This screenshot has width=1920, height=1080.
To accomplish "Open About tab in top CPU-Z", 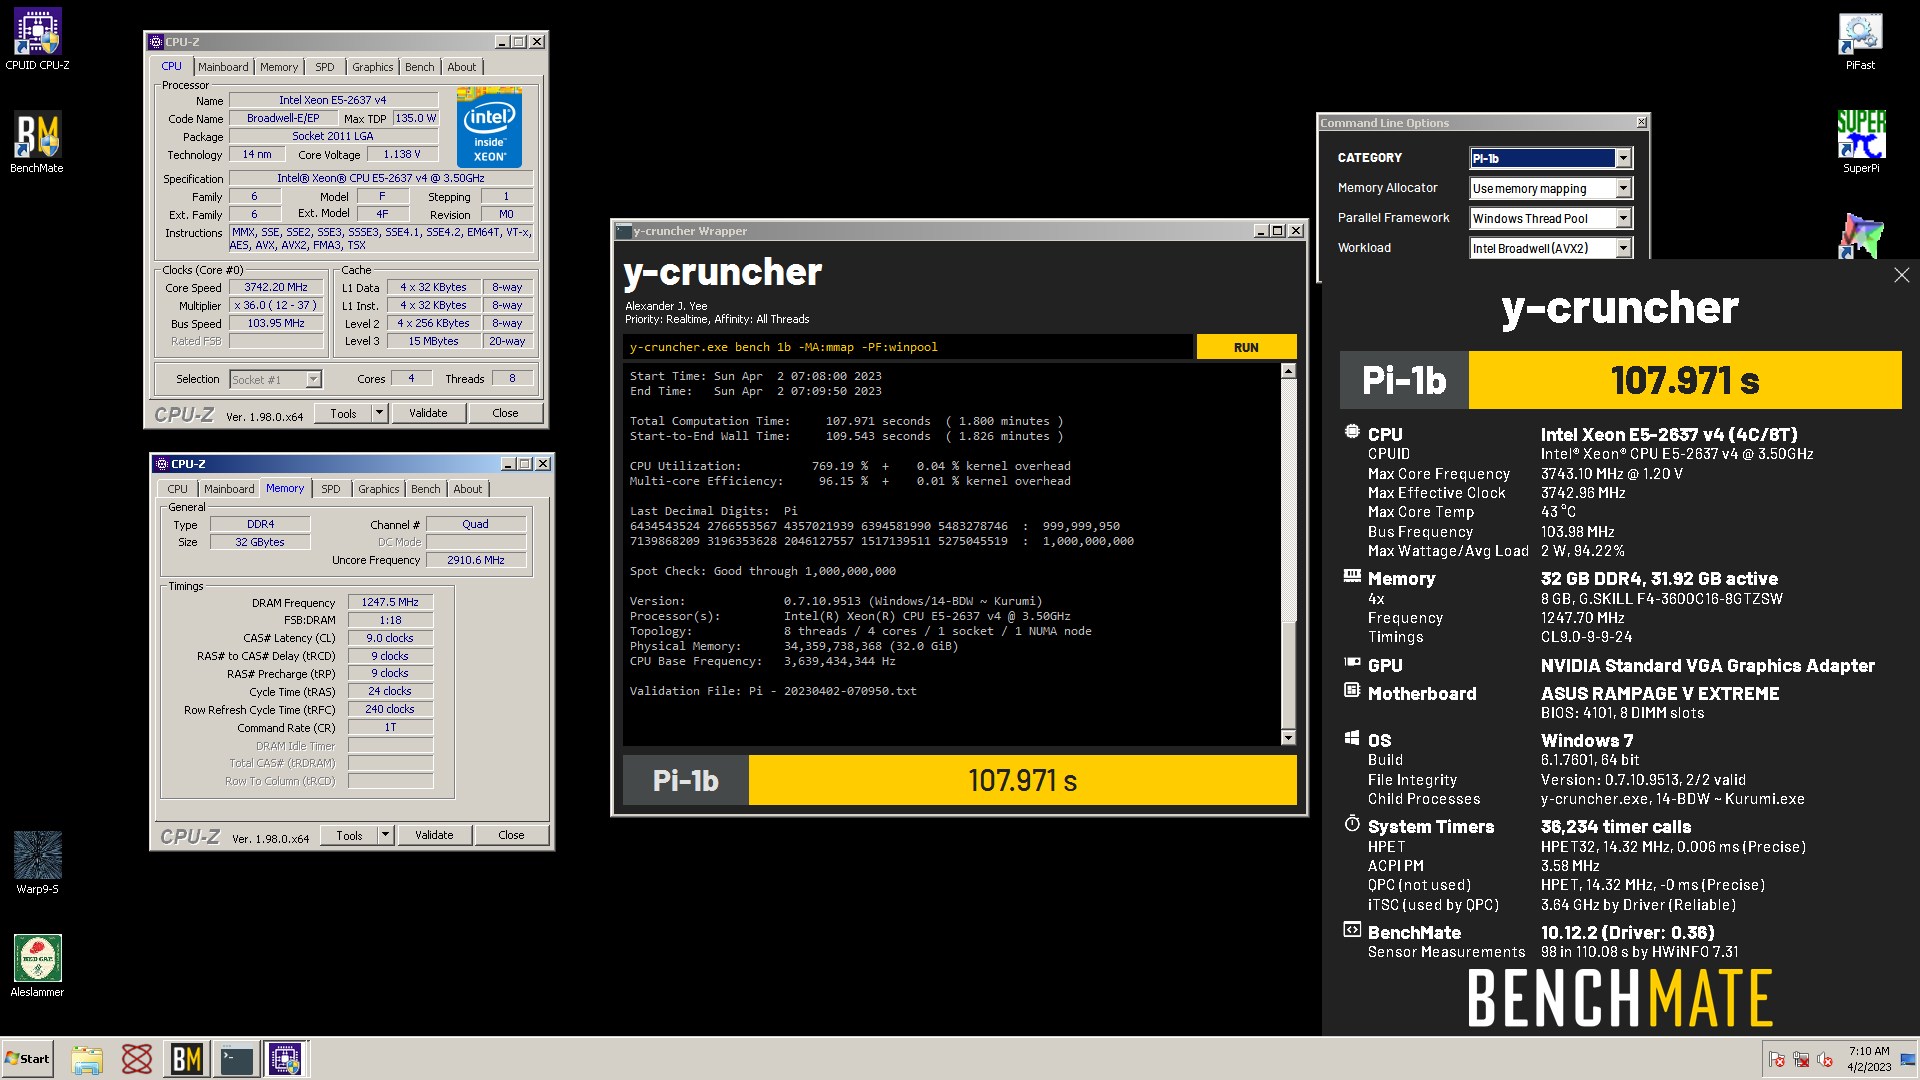I will click(x=462, y=67).
